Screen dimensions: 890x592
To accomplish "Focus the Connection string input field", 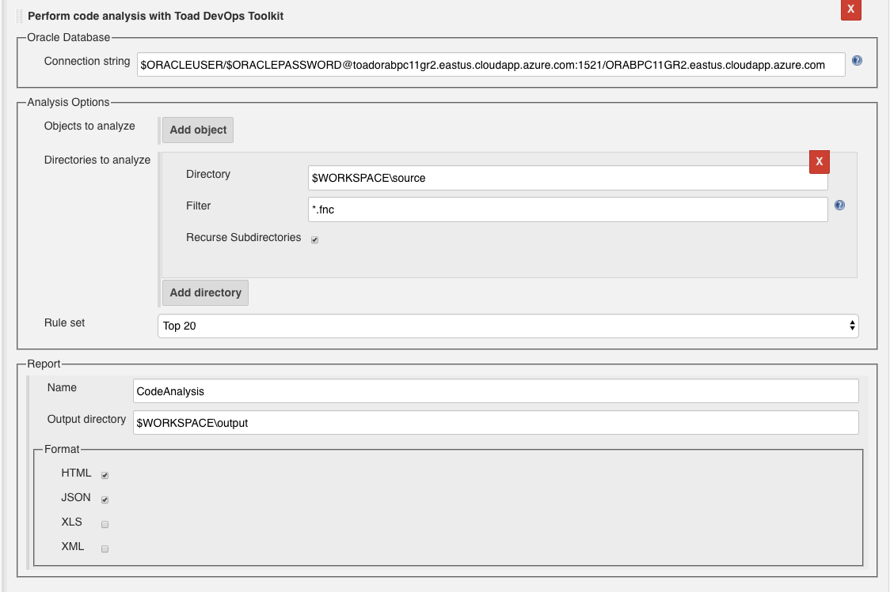I will (x=491, y=65).
